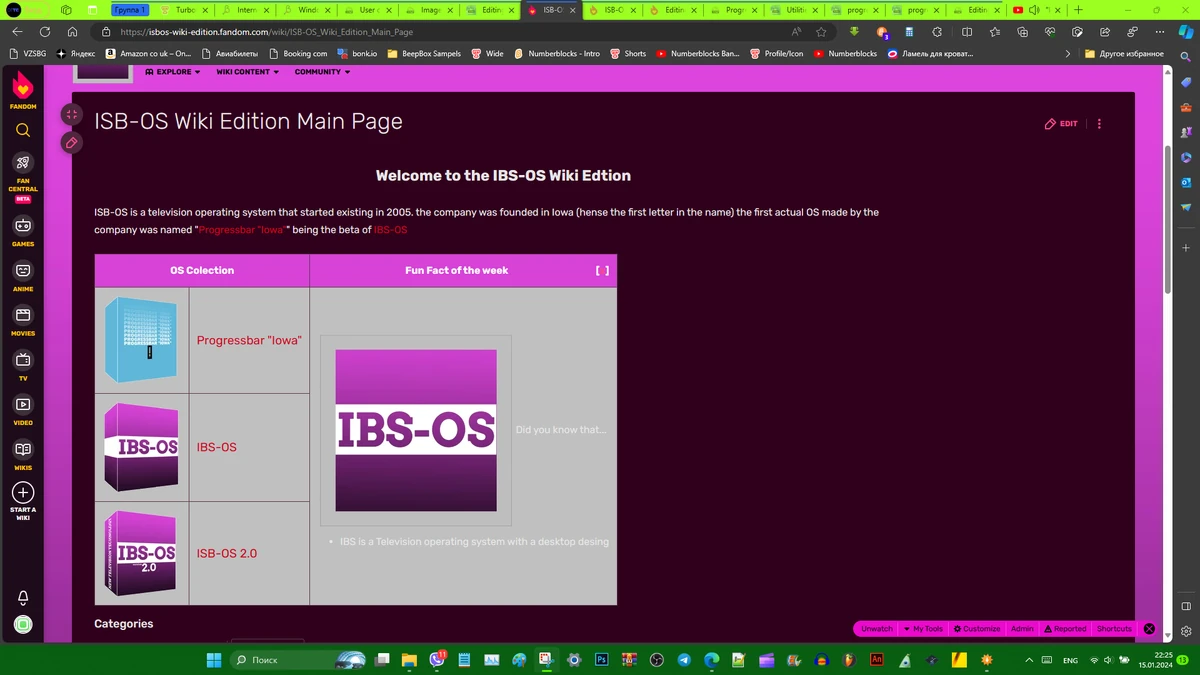Open the COMMUNITY menu
Image resolution: width=1200 pixels, height=675 pixels.
319,71
